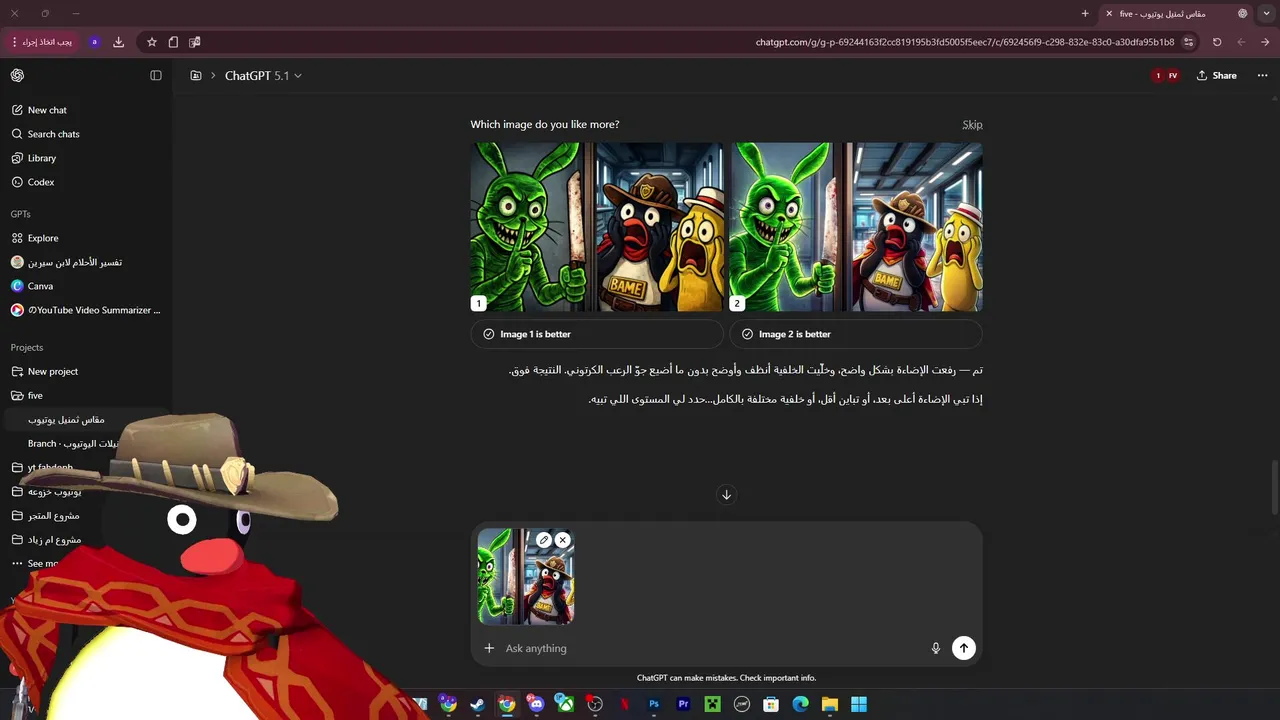Open site information icon in address bar
This screenshot has width=1280, height=720.
1188,42
